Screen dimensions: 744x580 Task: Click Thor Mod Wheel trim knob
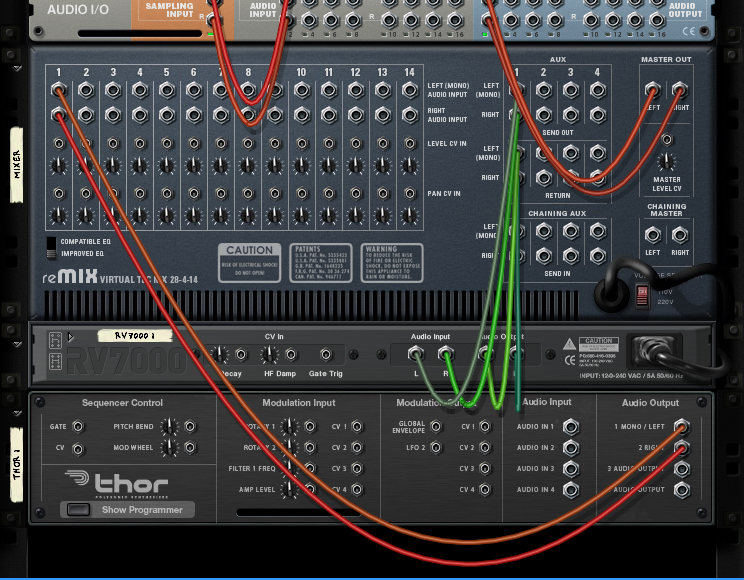[x=169, y=447]
